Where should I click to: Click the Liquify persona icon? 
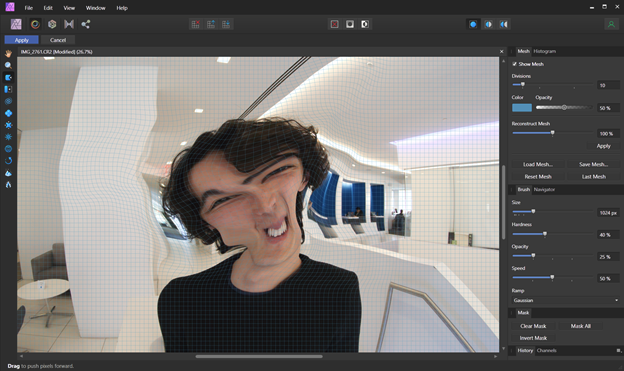tap(35, 24)
